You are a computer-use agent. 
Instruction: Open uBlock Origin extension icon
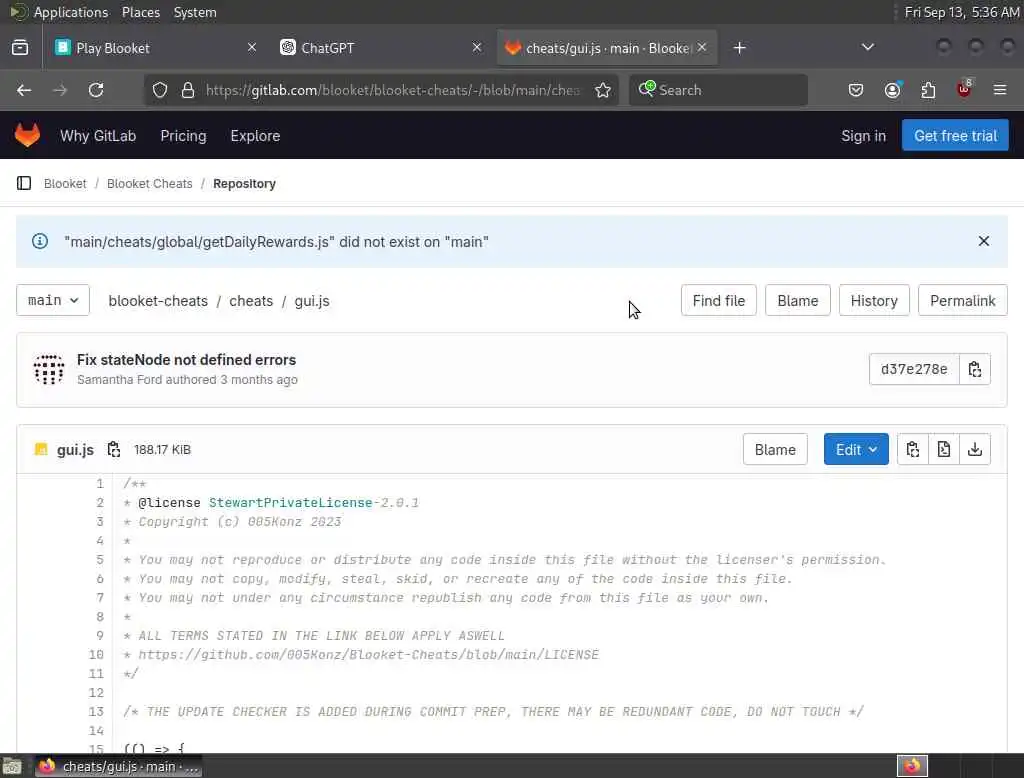pos(964,89)
